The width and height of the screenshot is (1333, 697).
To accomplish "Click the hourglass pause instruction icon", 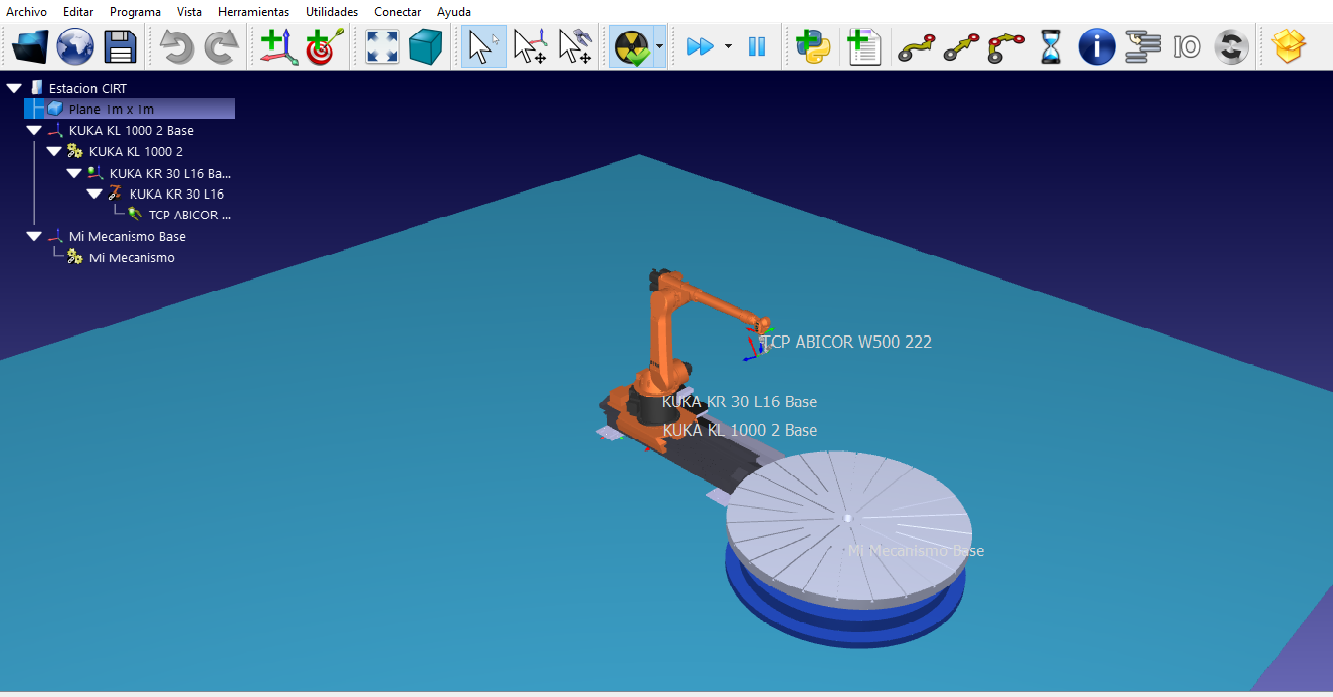I will [1051, 47].
